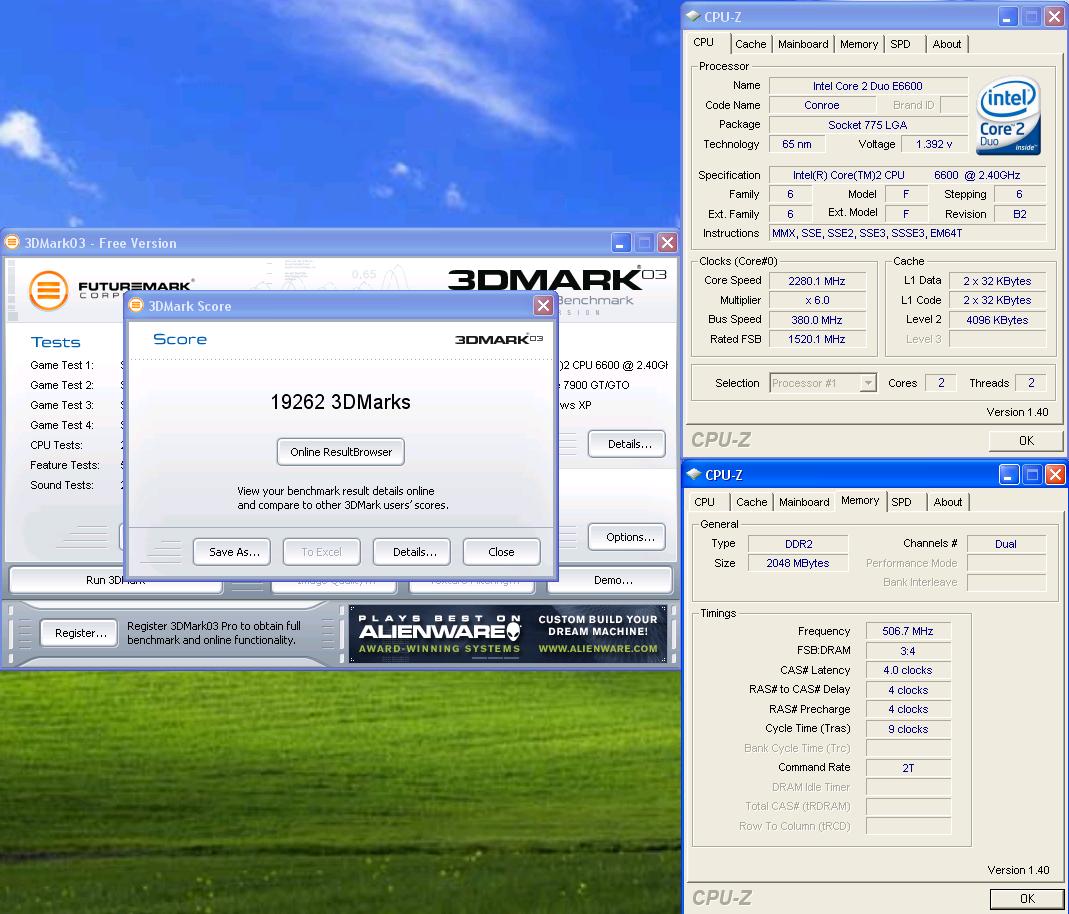Close the upper CPU-Z window

click(x=1054, y=16)
